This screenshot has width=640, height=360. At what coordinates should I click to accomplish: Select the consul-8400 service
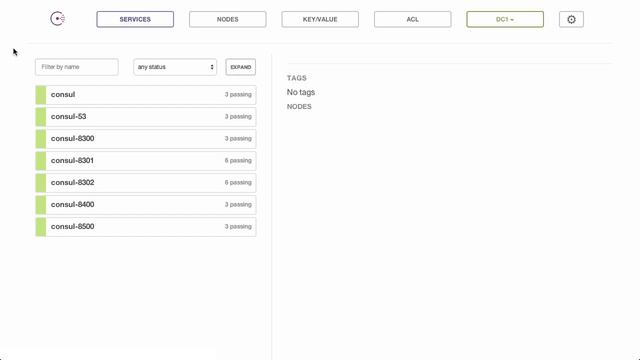[x=146, y=205]
